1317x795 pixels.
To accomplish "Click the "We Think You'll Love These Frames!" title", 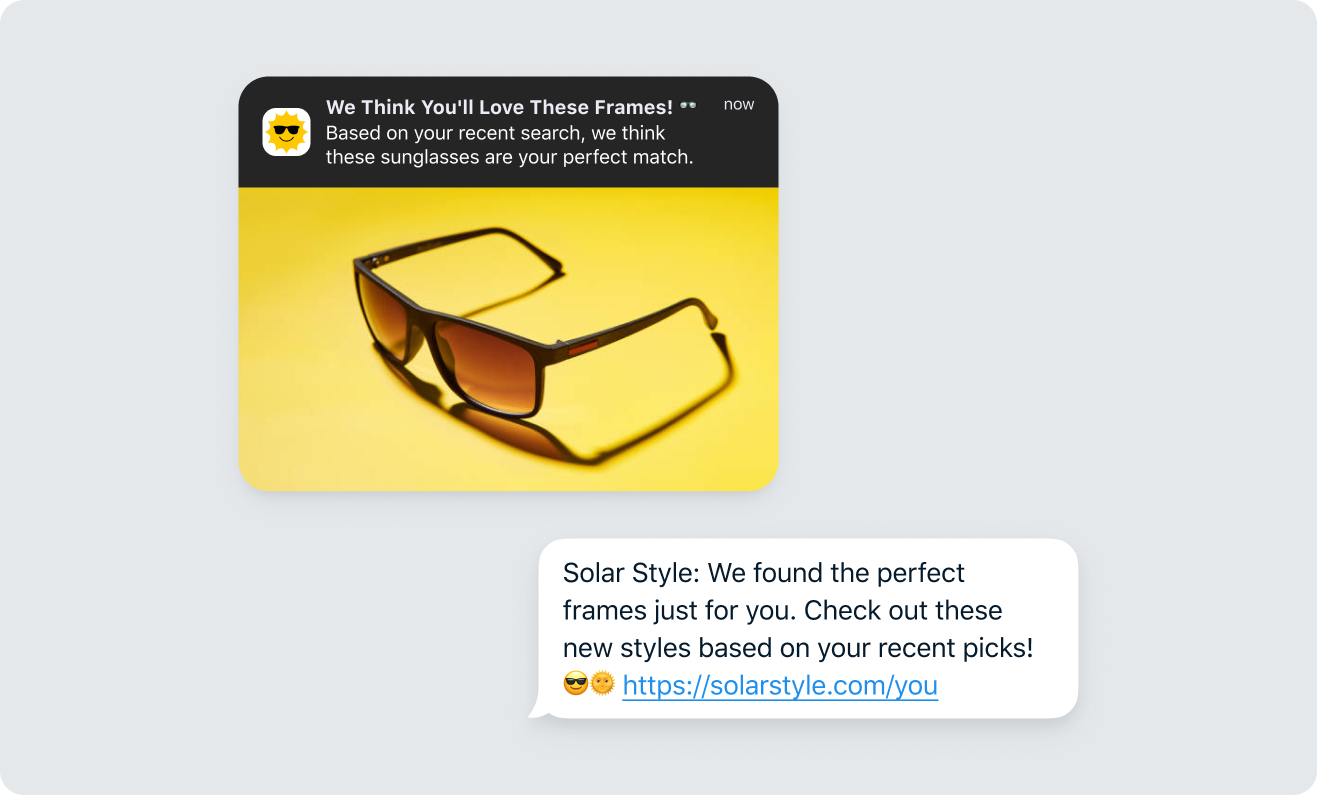I will pyautogui.click(x=499, y=107).
